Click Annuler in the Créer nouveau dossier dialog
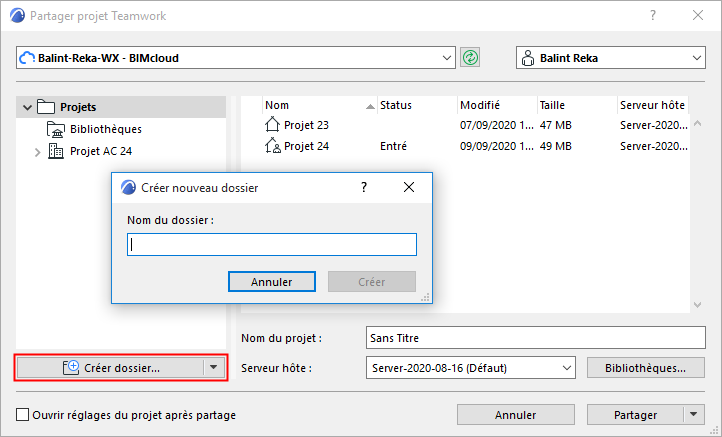 pos(272,282)
